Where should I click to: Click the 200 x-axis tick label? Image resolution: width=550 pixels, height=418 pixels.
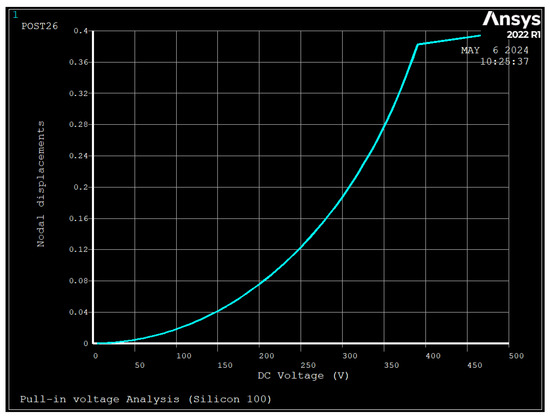coord(267,356)
